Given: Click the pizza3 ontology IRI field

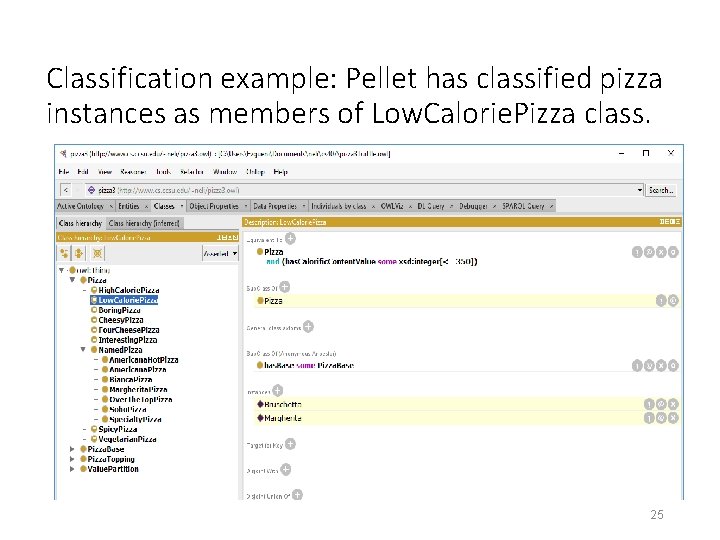Looking at the screenshot, I should pos(365,190).
